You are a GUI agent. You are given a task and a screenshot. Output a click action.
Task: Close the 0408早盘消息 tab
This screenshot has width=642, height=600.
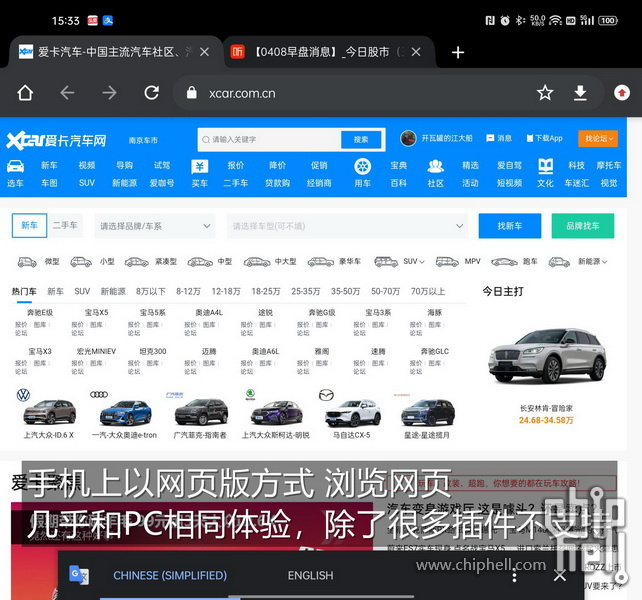(416, 52)
